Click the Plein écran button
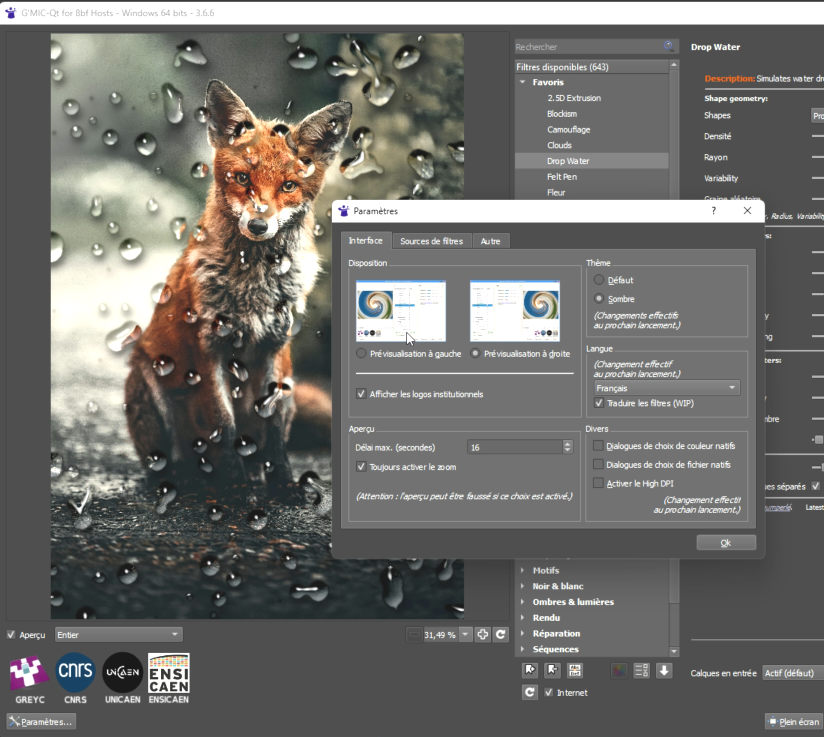 pyautogui.click(x=794, y=721)
